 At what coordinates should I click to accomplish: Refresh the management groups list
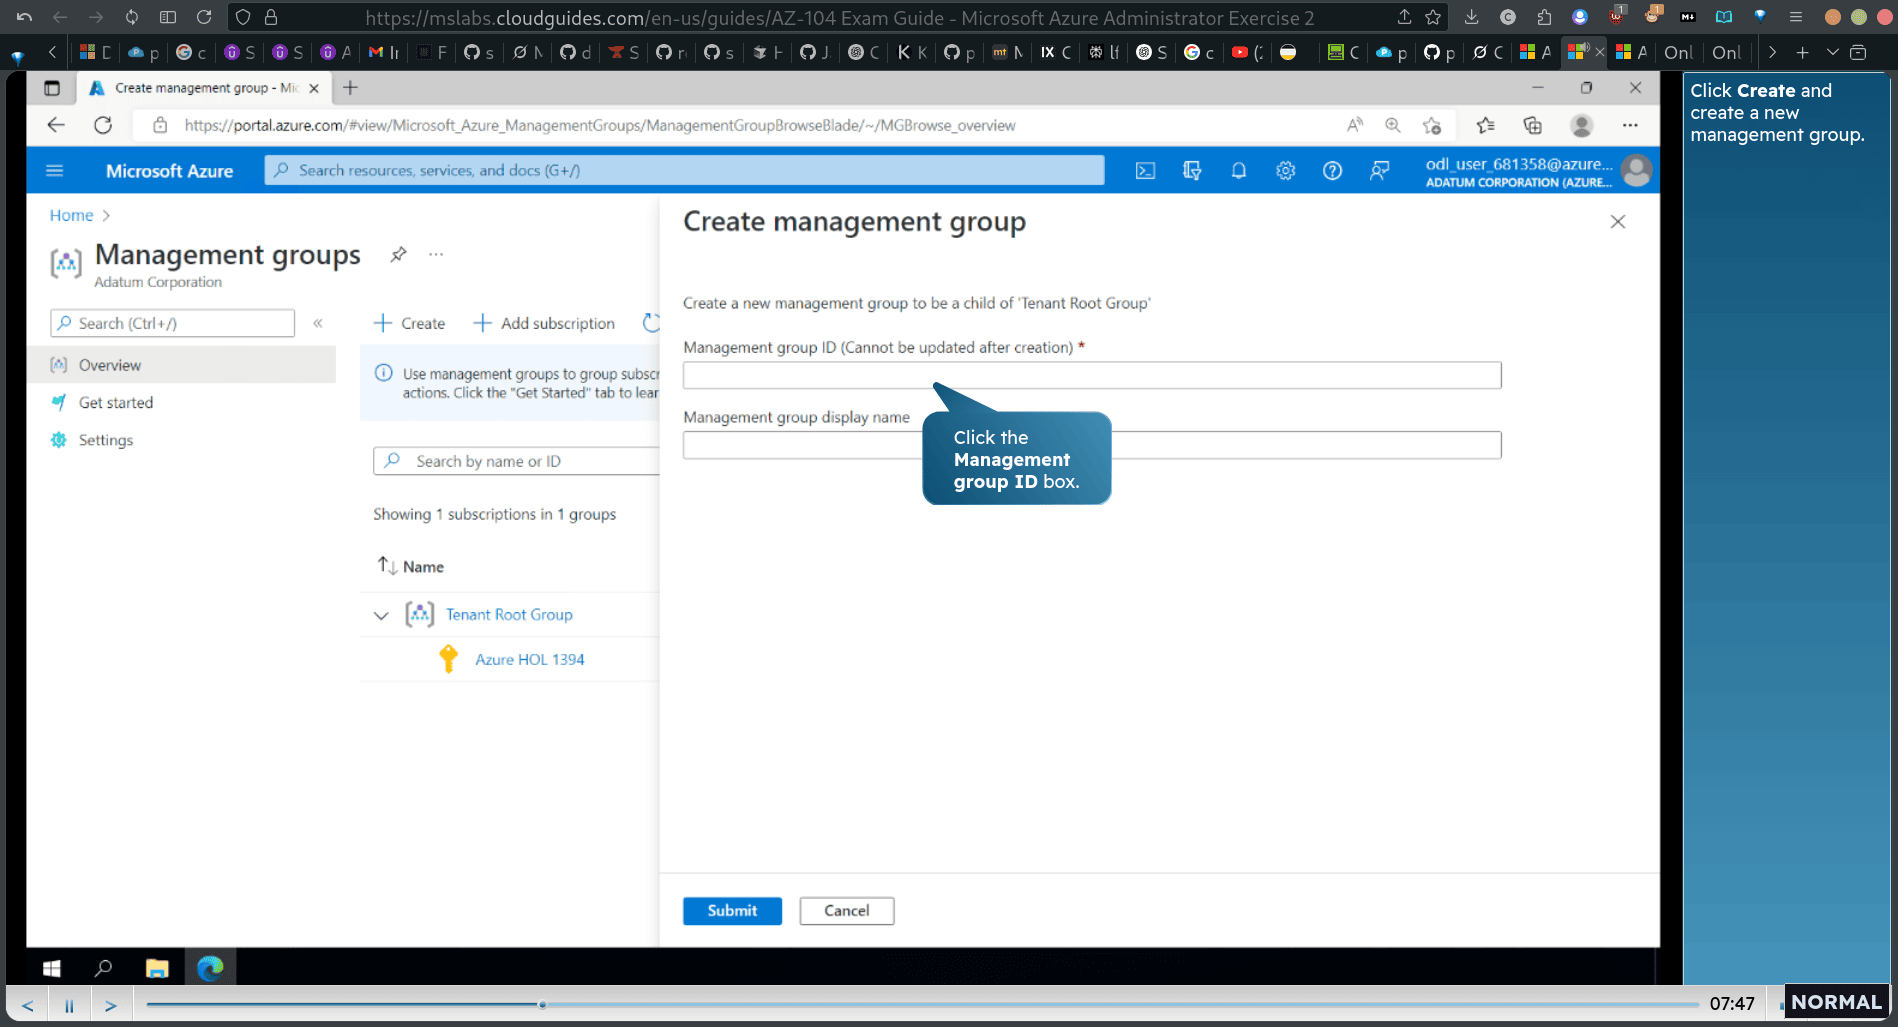pyautogui.click(x=650, y=323)
